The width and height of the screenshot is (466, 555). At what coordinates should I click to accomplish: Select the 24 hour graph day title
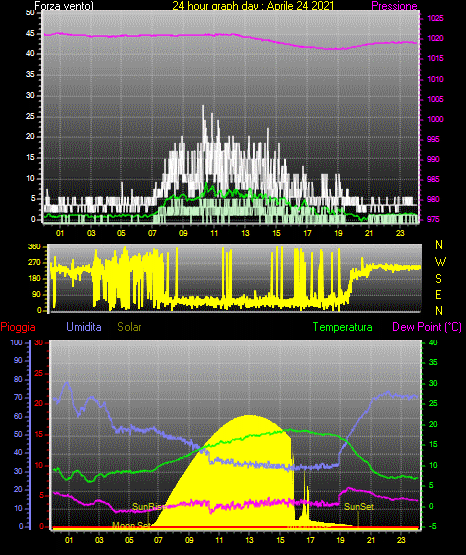point(253,6)
